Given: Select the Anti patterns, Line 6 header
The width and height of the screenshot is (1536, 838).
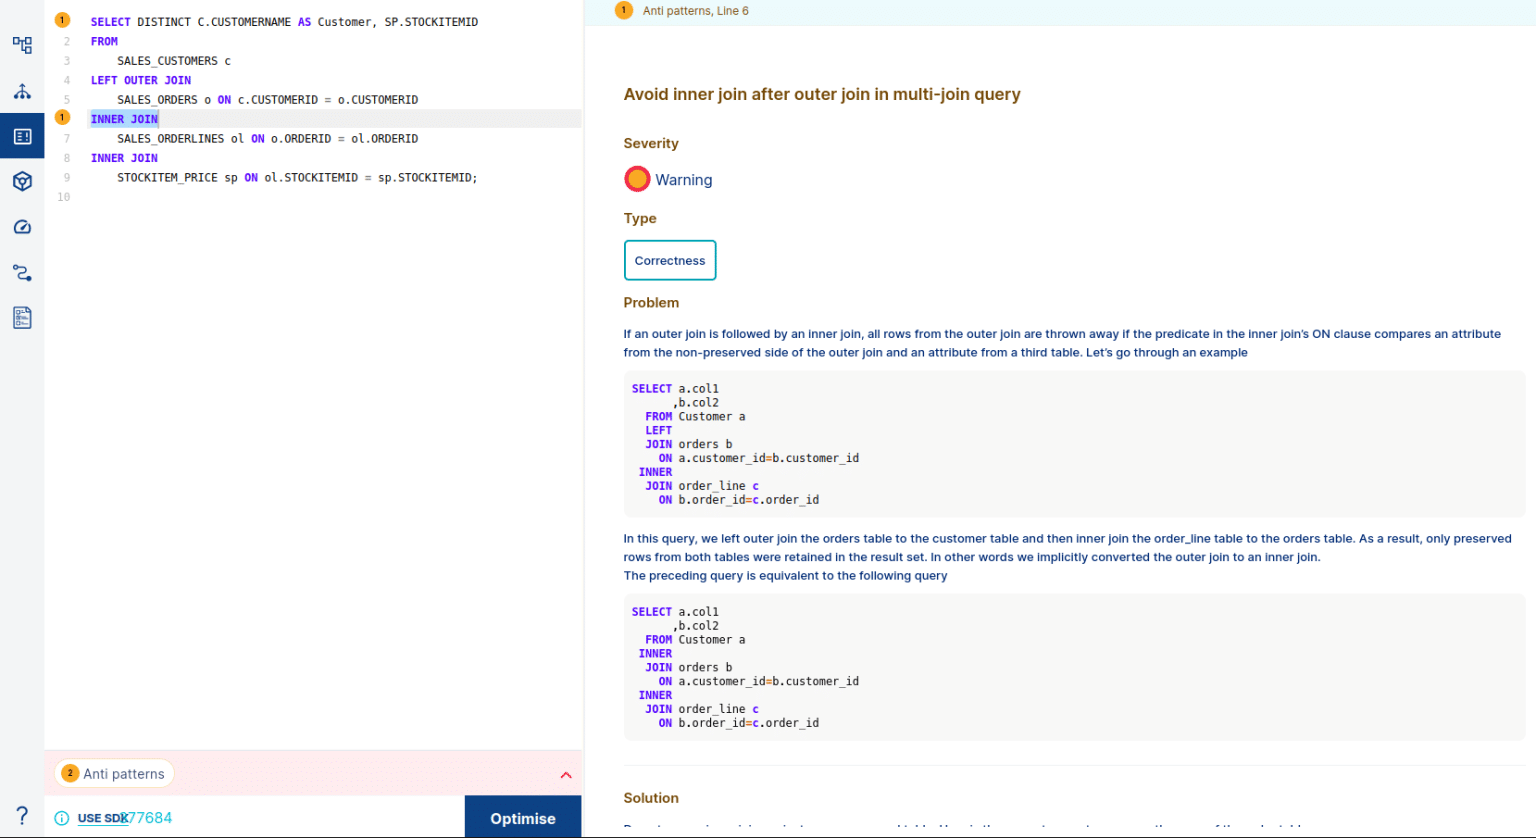Looking at the screenshot, I should click(x=695, y=11).
